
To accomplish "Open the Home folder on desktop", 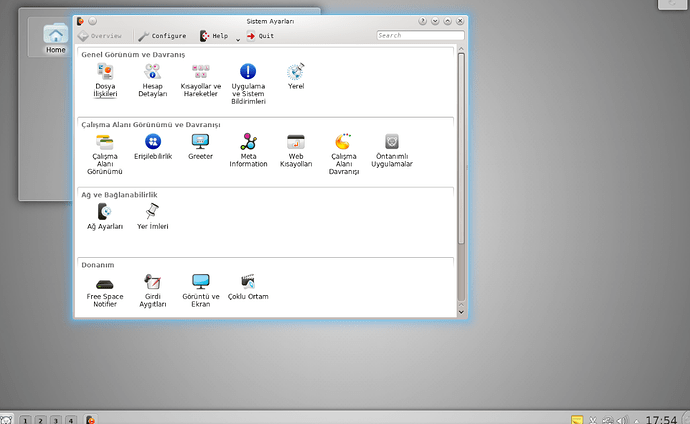I will click(x=55, y=38).
